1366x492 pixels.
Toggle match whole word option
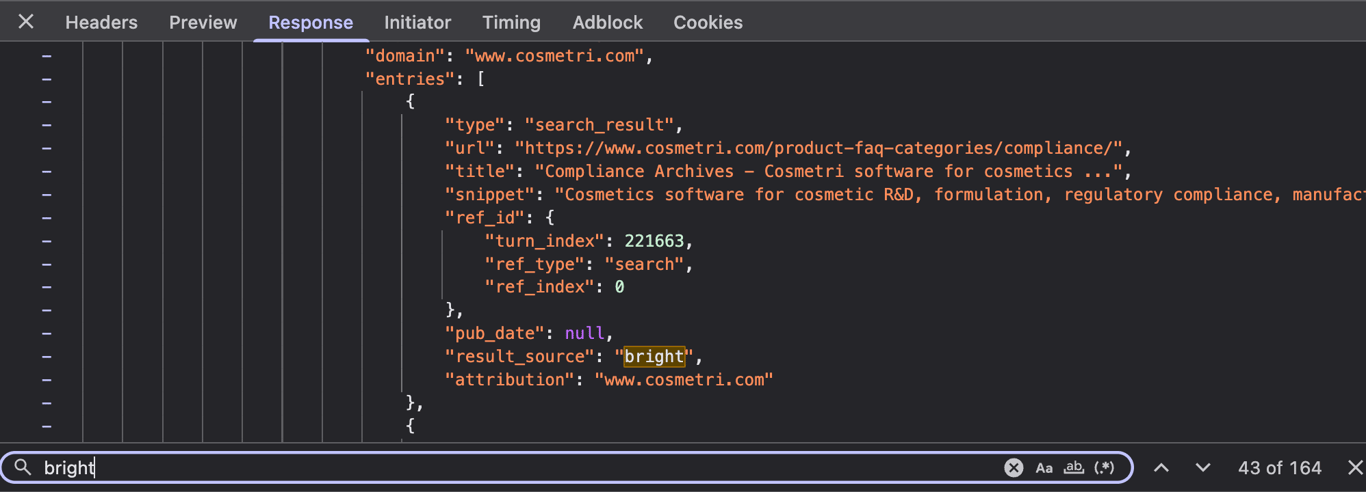(1074, 467)
